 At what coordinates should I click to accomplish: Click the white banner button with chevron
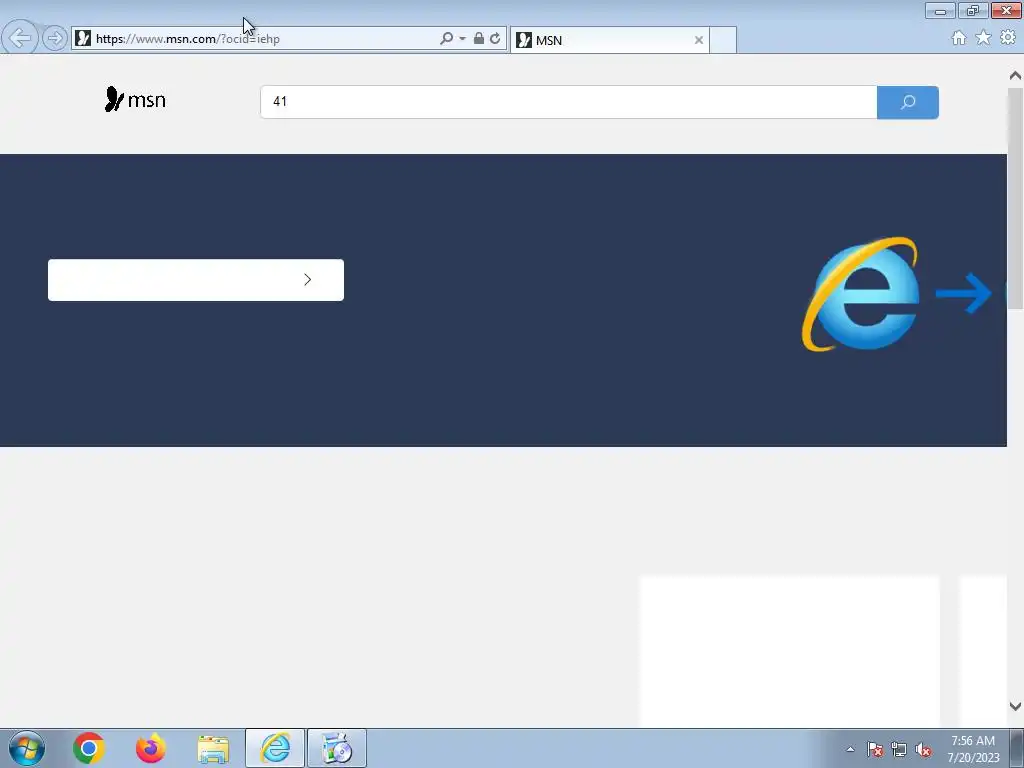coord(196,280)
